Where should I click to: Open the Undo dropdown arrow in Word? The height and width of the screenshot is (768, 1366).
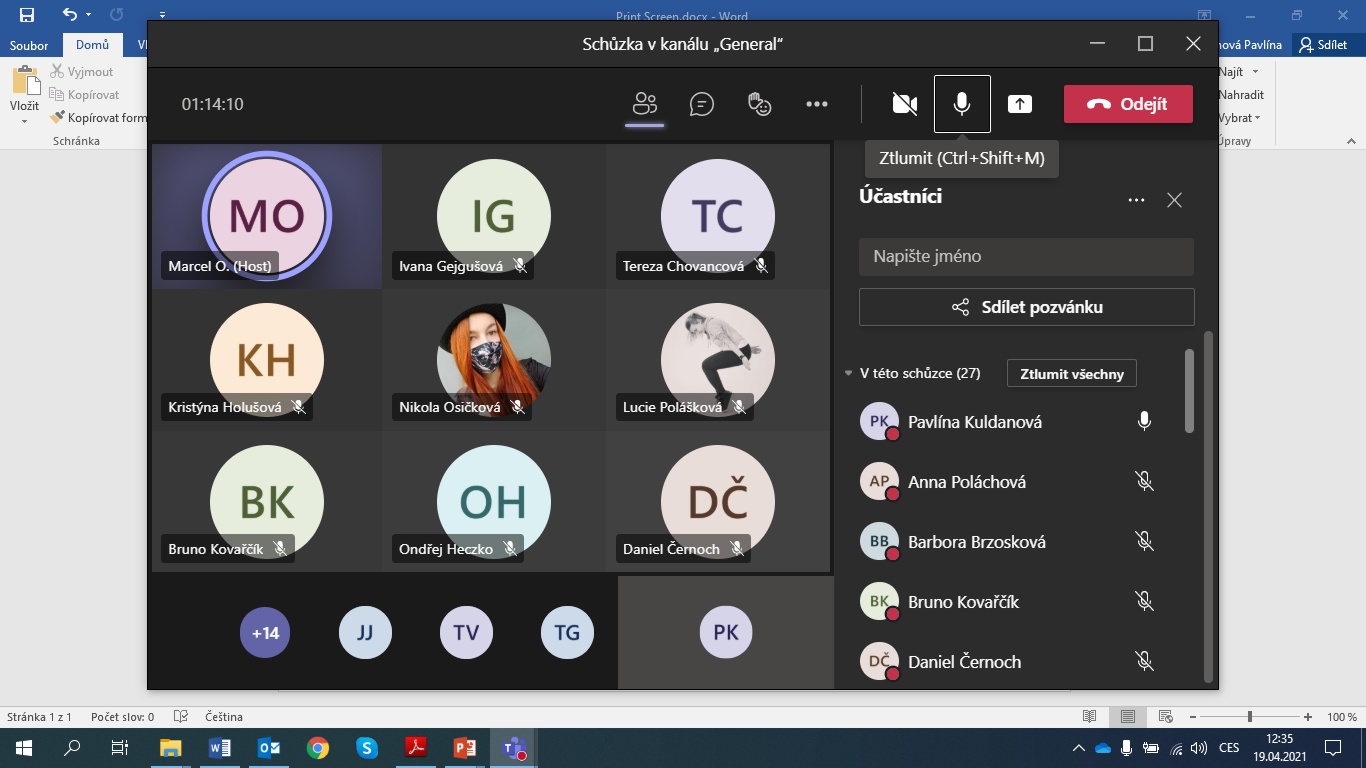[x=89, y=15]
